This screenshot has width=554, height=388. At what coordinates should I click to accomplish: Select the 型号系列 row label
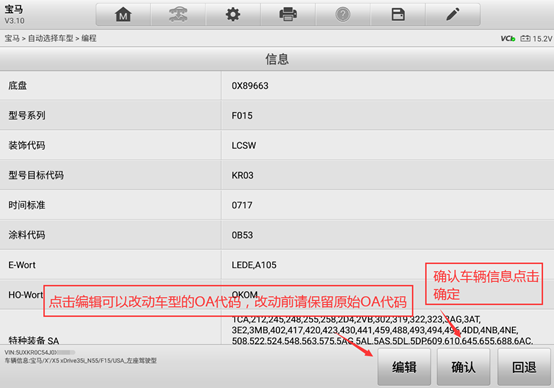pos(27,116)
